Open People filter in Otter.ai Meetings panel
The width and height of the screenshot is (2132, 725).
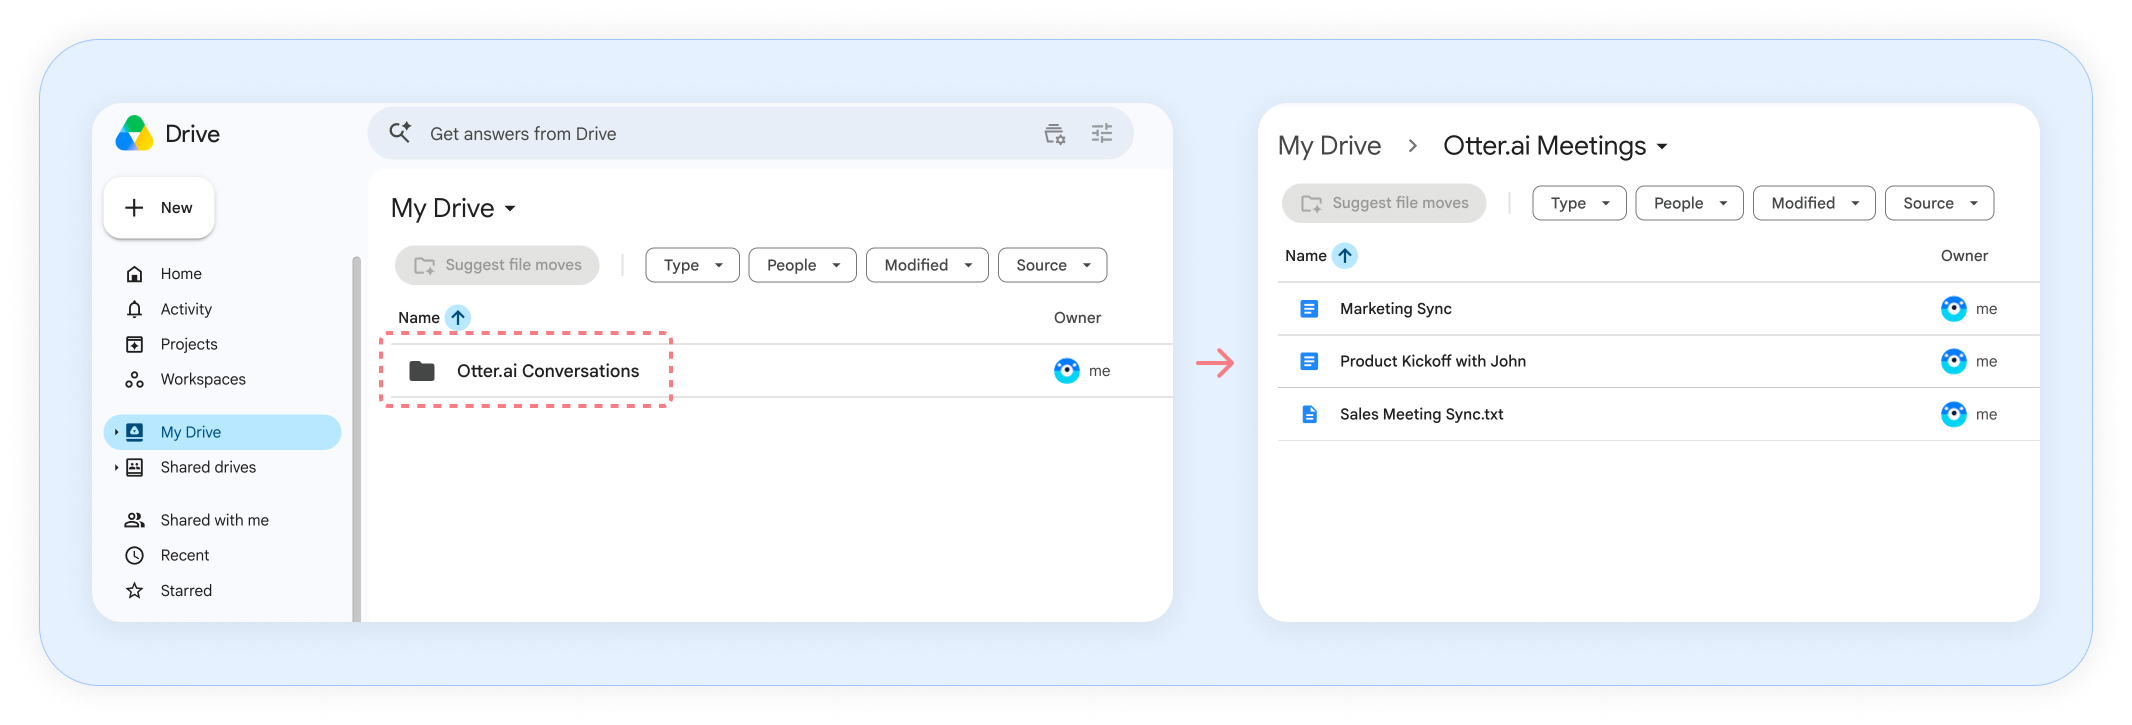pyautogui.click(x=1689, y=203)
